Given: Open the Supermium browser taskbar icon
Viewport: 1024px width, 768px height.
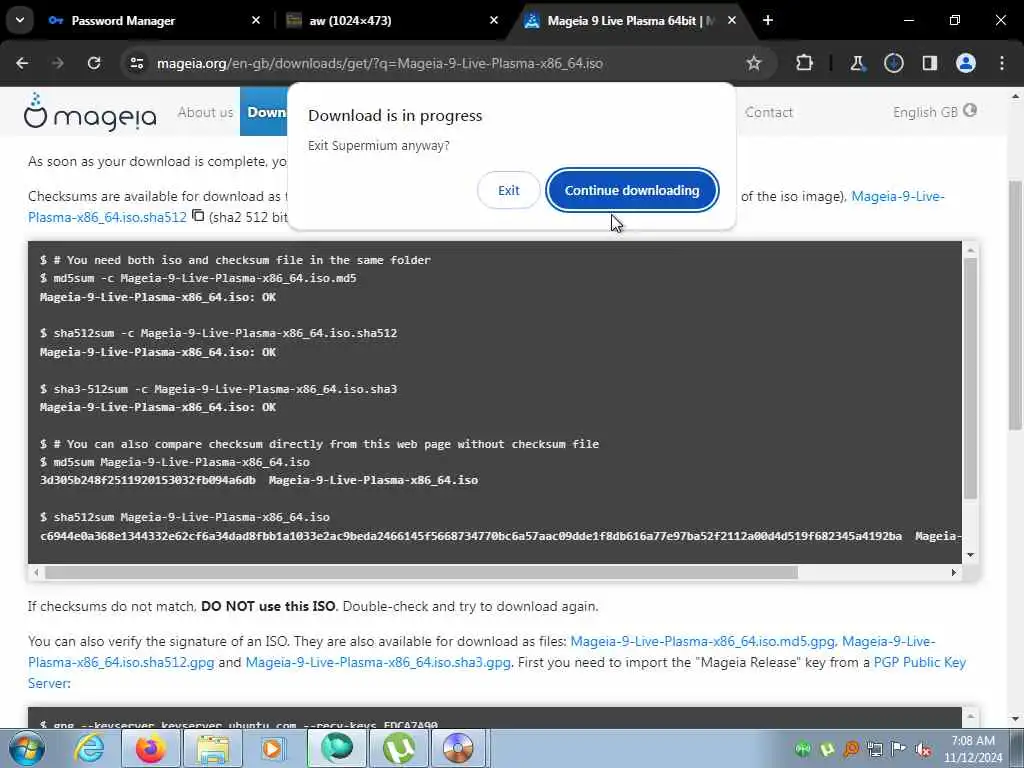Looking at the screenshot, I should click(337, 748).
